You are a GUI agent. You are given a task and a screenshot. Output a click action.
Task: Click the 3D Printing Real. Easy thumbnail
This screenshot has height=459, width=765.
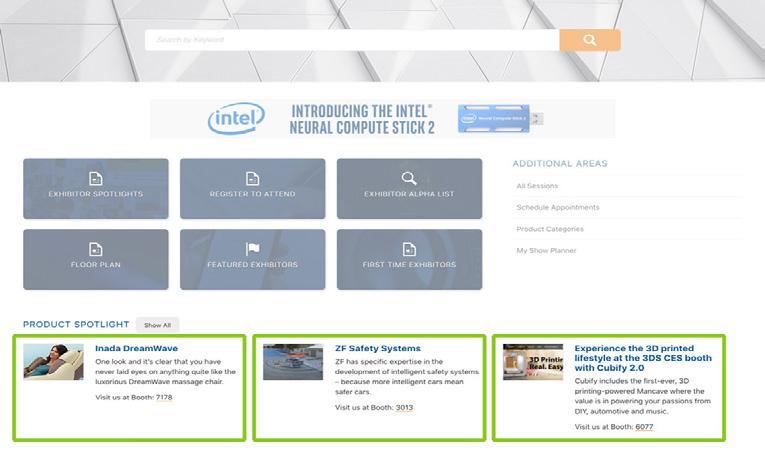(x=533, y=362)
